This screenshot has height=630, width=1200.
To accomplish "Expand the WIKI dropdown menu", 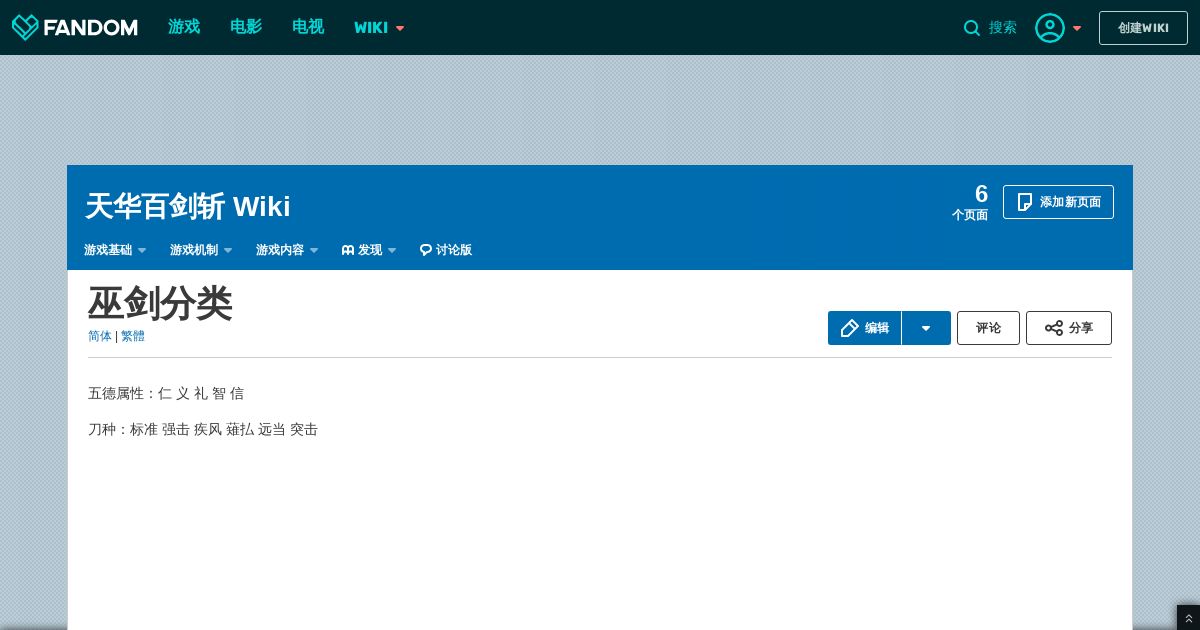I will click(379, 28).
